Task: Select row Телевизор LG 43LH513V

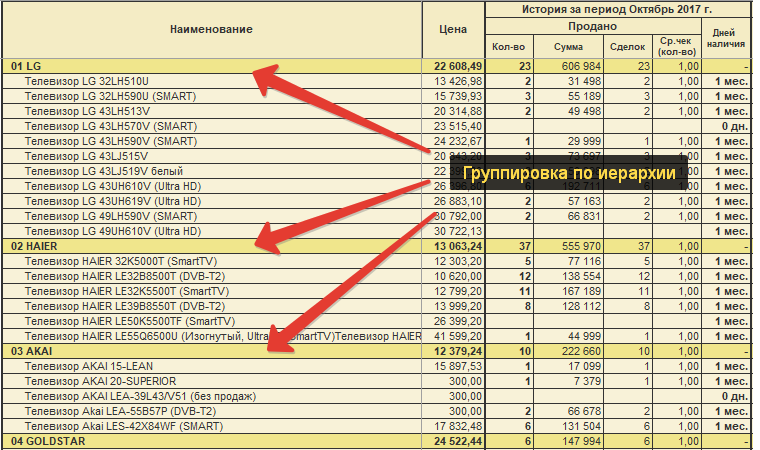Action: (x=377, y=112)
